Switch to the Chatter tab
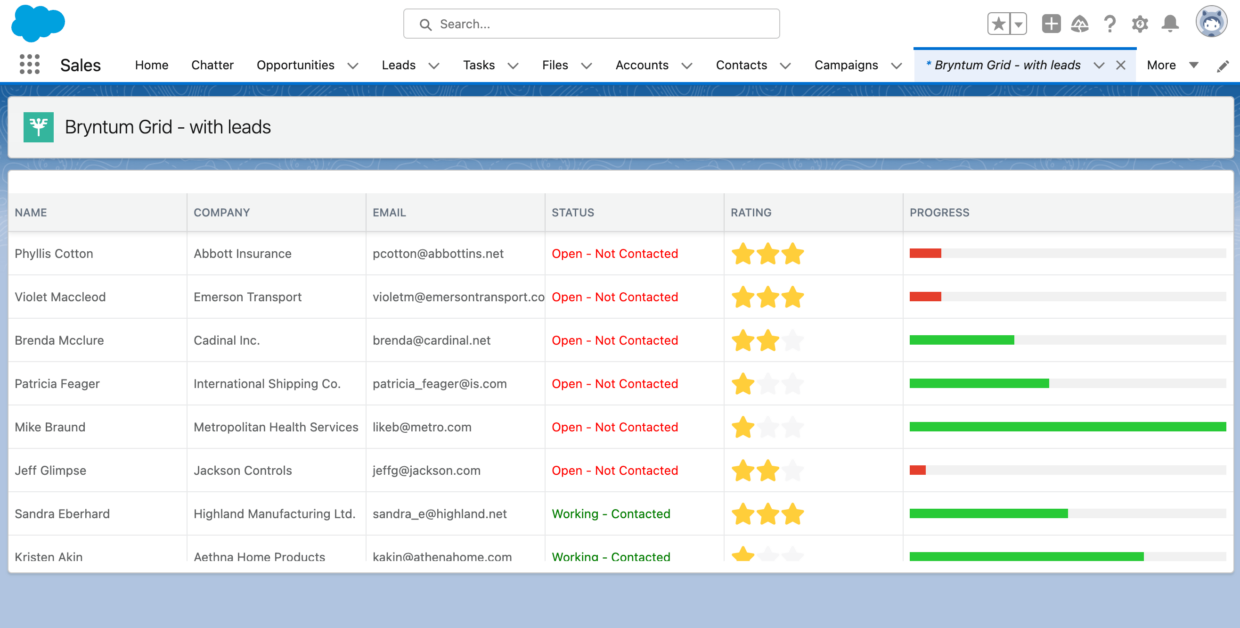1240x628 pixels. 212,64
